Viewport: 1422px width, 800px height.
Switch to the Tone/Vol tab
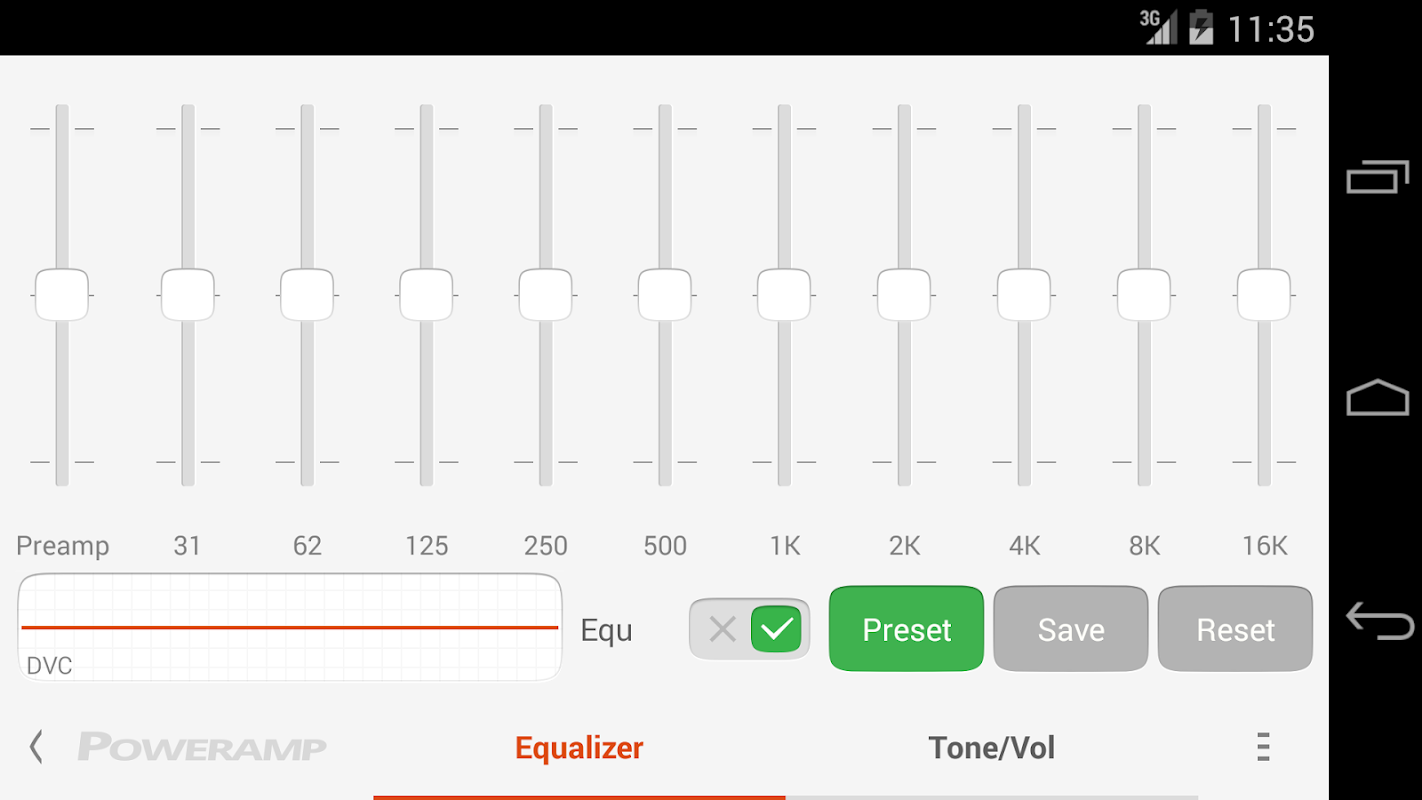(991, 748)
